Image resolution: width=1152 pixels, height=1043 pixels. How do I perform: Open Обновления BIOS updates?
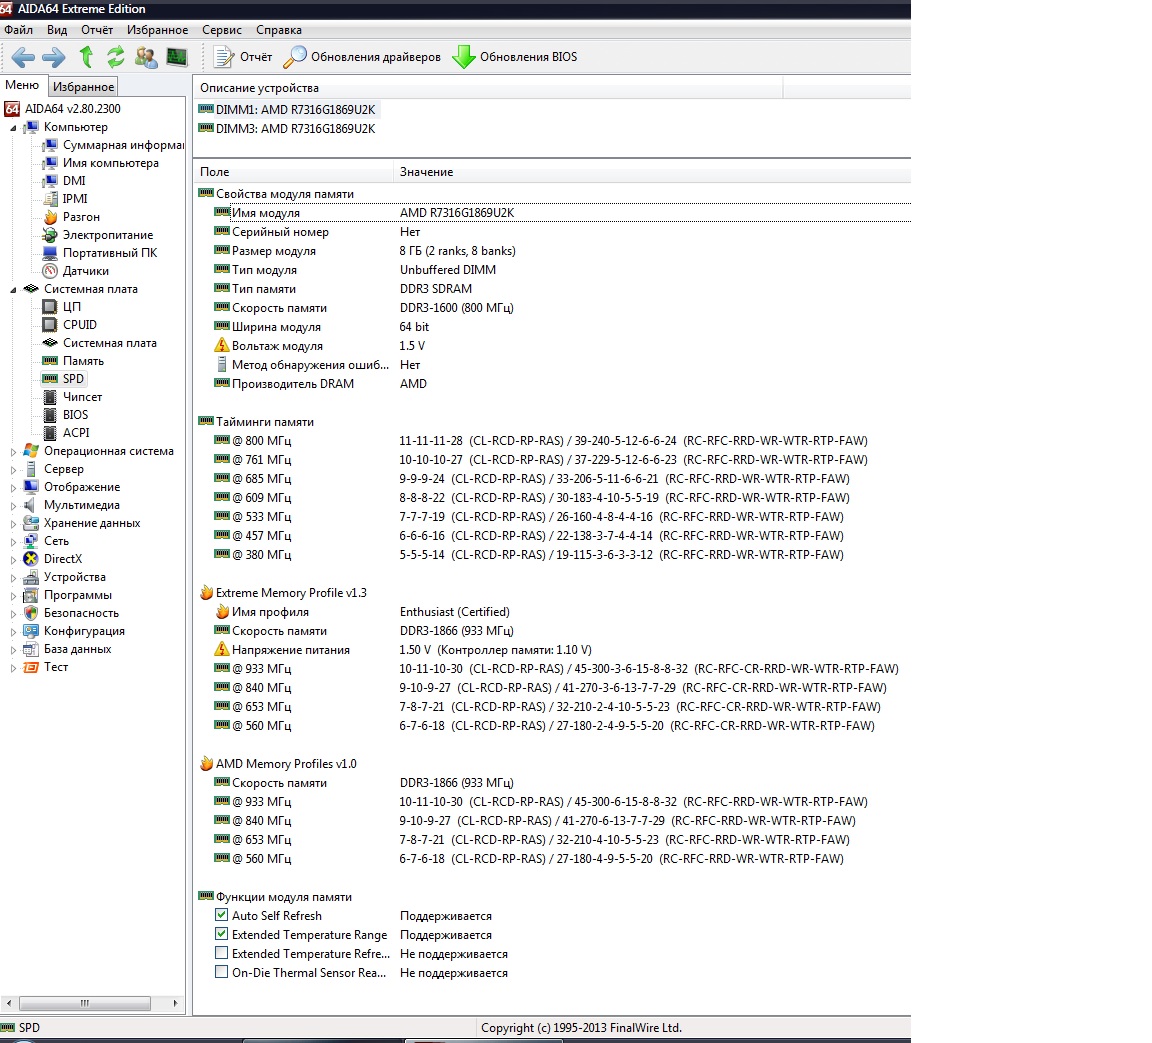(x=514, y=57)
